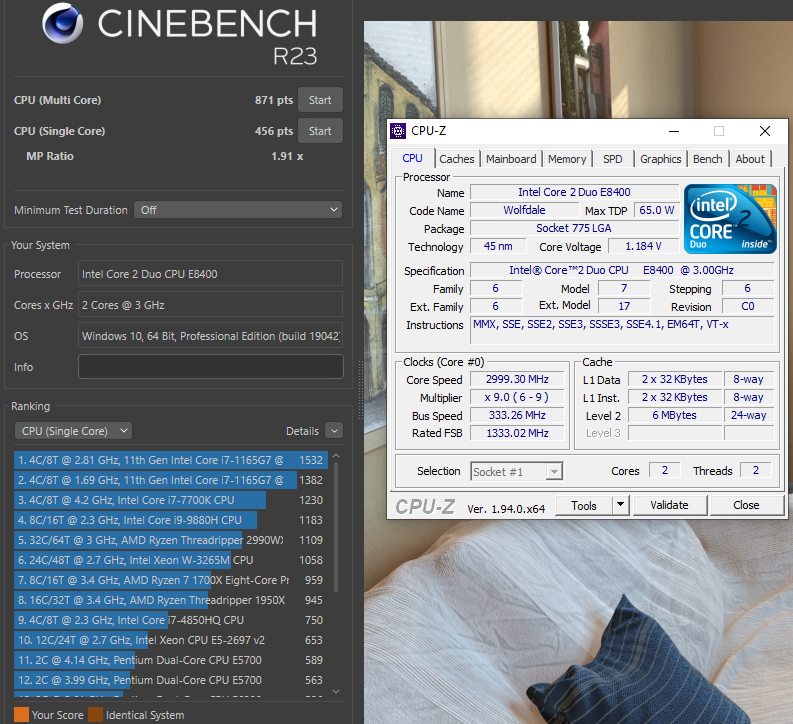Open the CPU (Single Core) ranking dropdown
The width and height of the screenshot is (793, 724).
click(73, 431)
